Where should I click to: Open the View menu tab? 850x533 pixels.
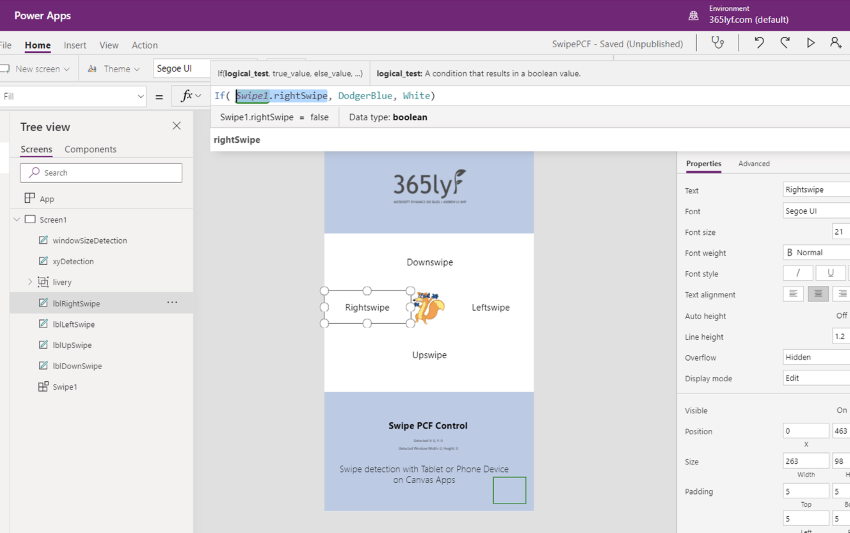108,45
